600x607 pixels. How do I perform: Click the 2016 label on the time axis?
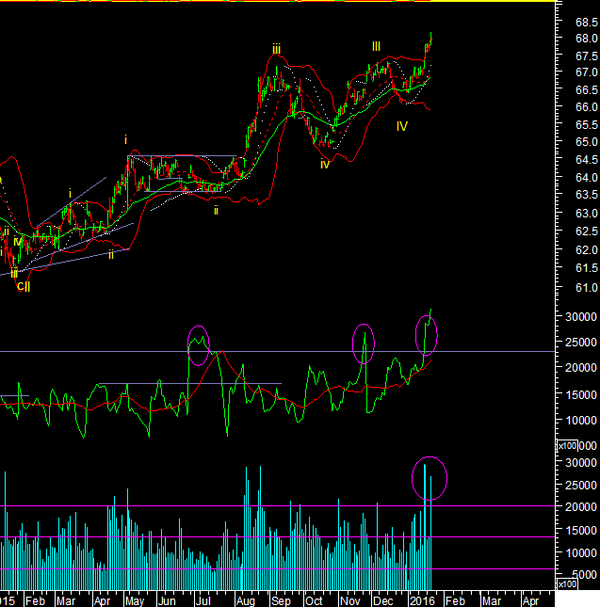tap(421, 600)
